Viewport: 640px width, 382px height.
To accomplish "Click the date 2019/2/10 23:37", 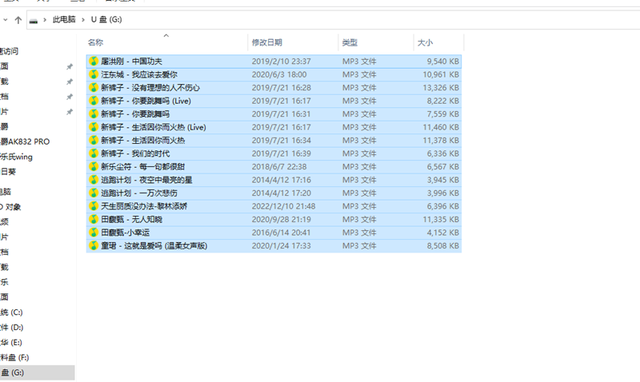I will coord(281,61).
